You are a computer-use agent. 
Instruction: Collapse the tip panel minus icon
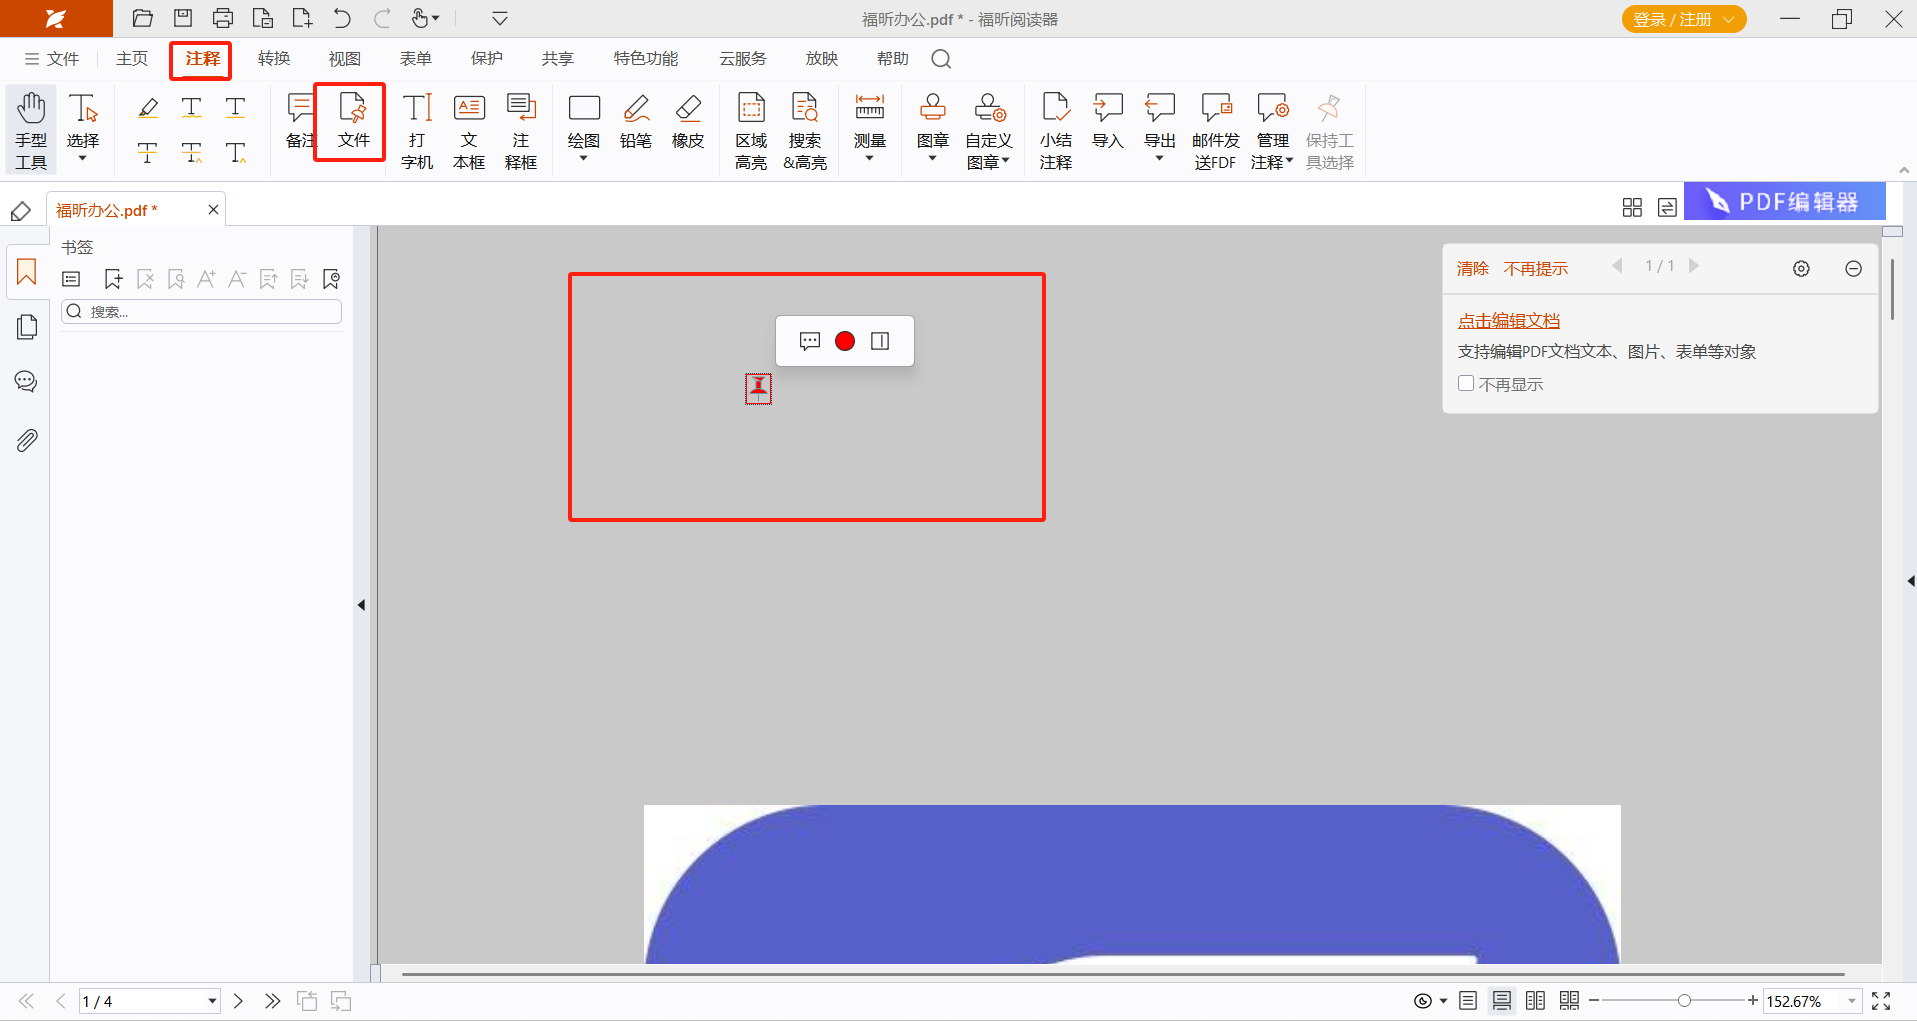1853,268
